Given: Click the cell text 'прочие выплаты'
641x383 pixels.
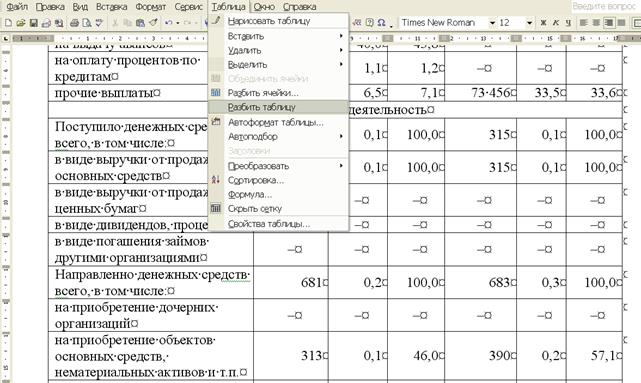Looking at the screenshot, I should (x=103, y=93).
